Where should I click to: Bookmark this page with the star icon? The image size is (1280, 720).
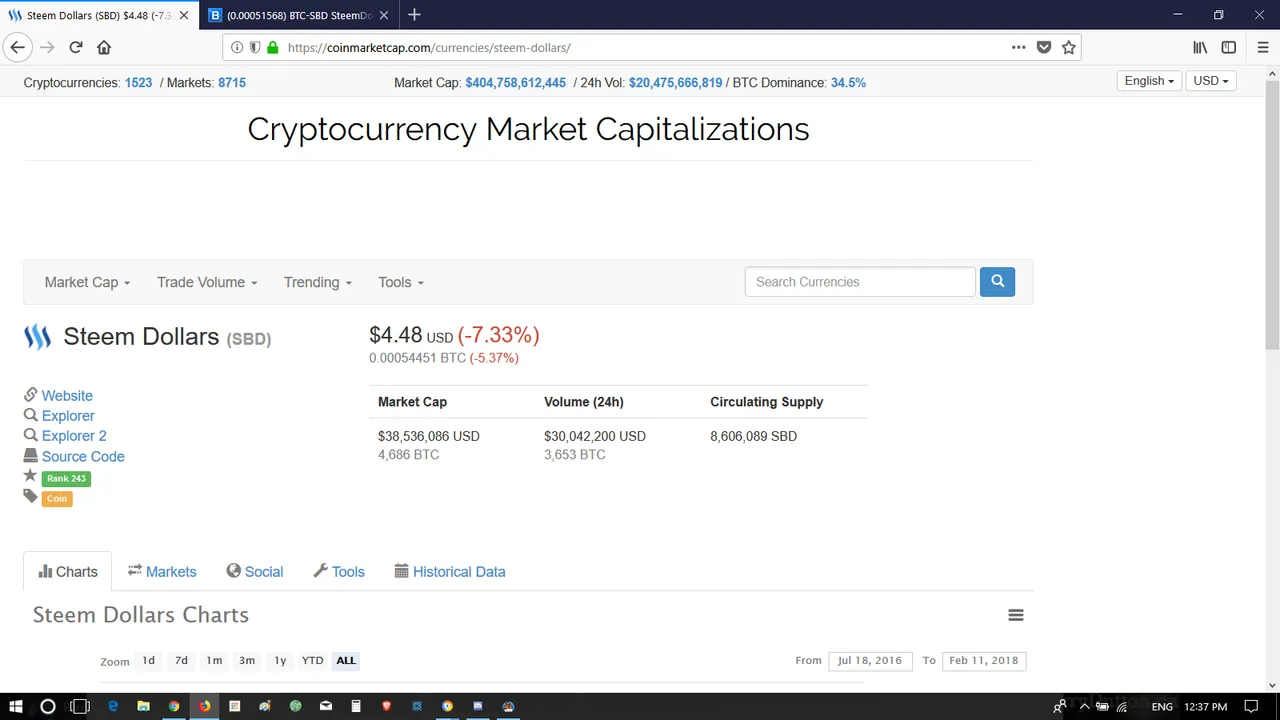(x=1069, y=47)
